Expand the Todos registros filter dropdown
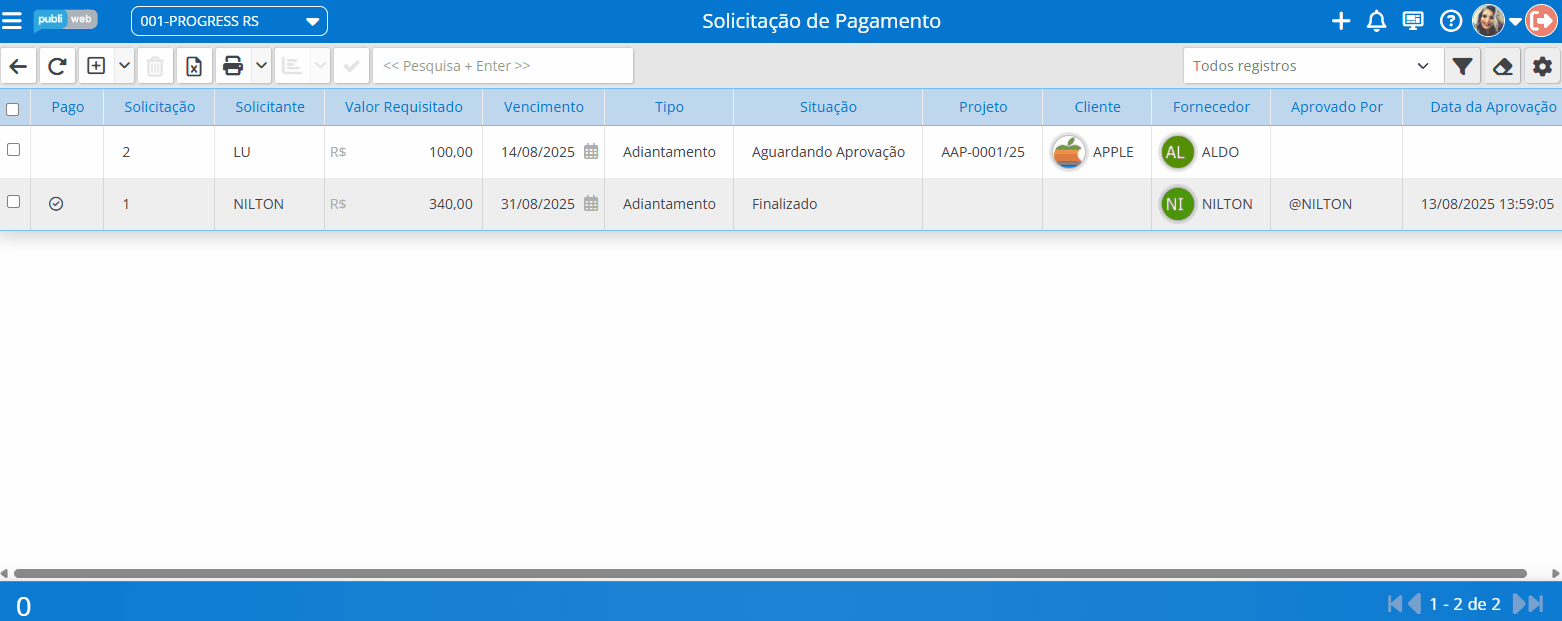The height and width of the screenshot is (621, 1562). (1312, 66)
